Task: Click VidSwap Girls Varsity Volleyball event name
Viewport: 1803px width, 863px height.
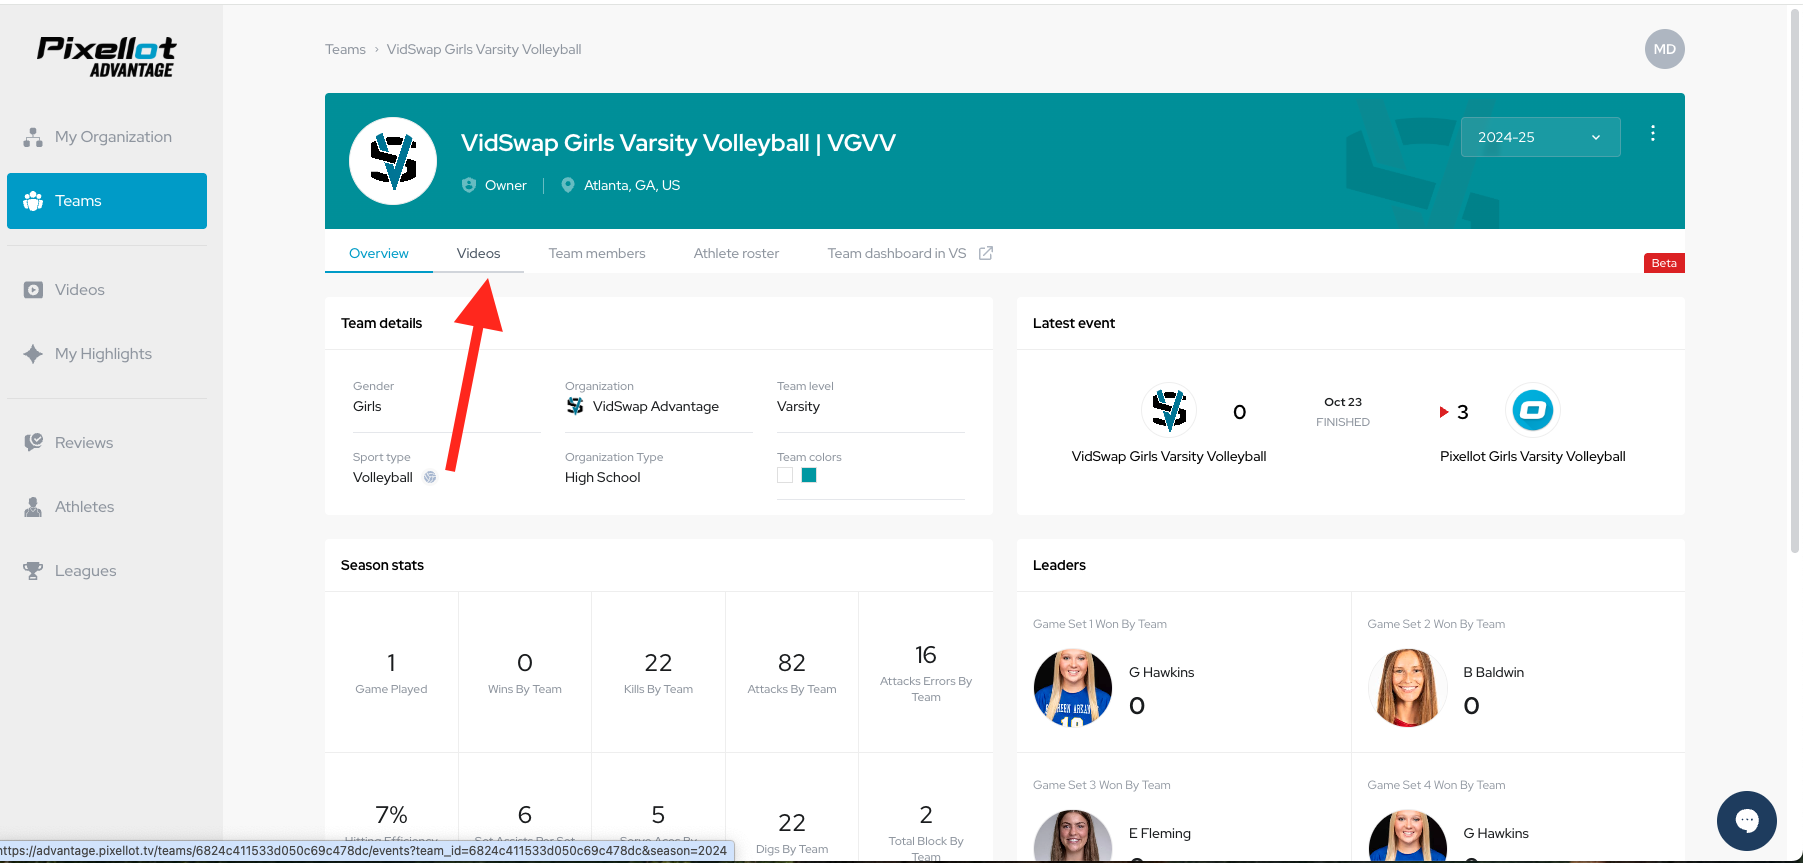Action: (1169, 456)
